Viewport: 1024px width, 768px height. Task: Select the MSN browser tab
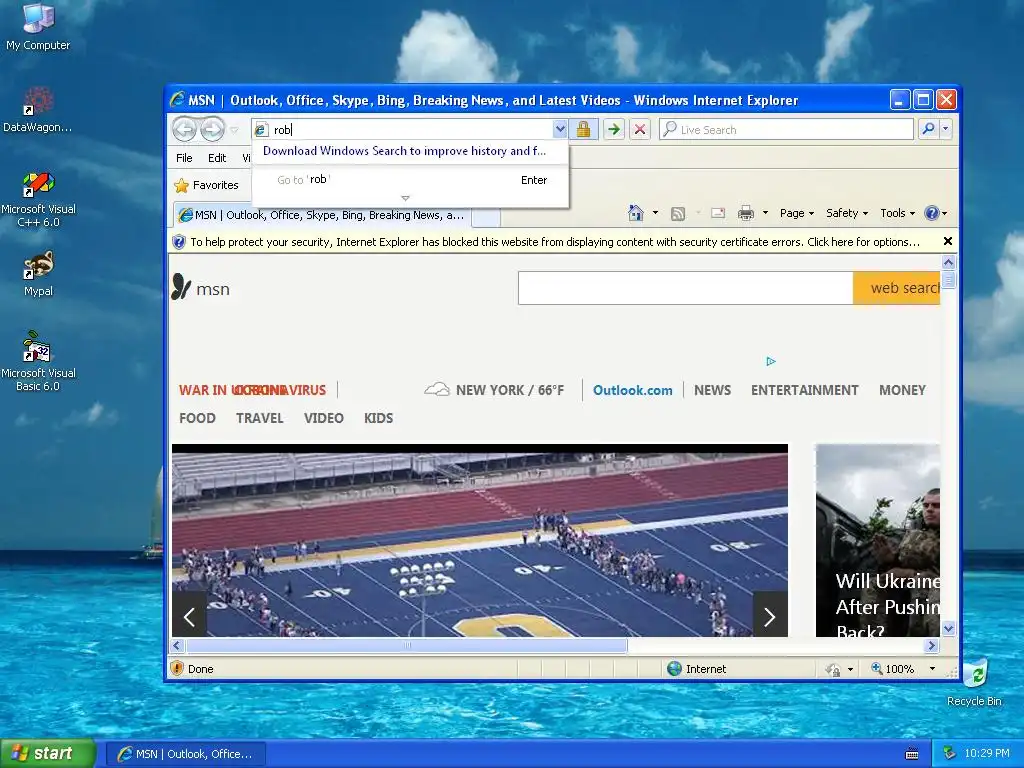[322, 215]
